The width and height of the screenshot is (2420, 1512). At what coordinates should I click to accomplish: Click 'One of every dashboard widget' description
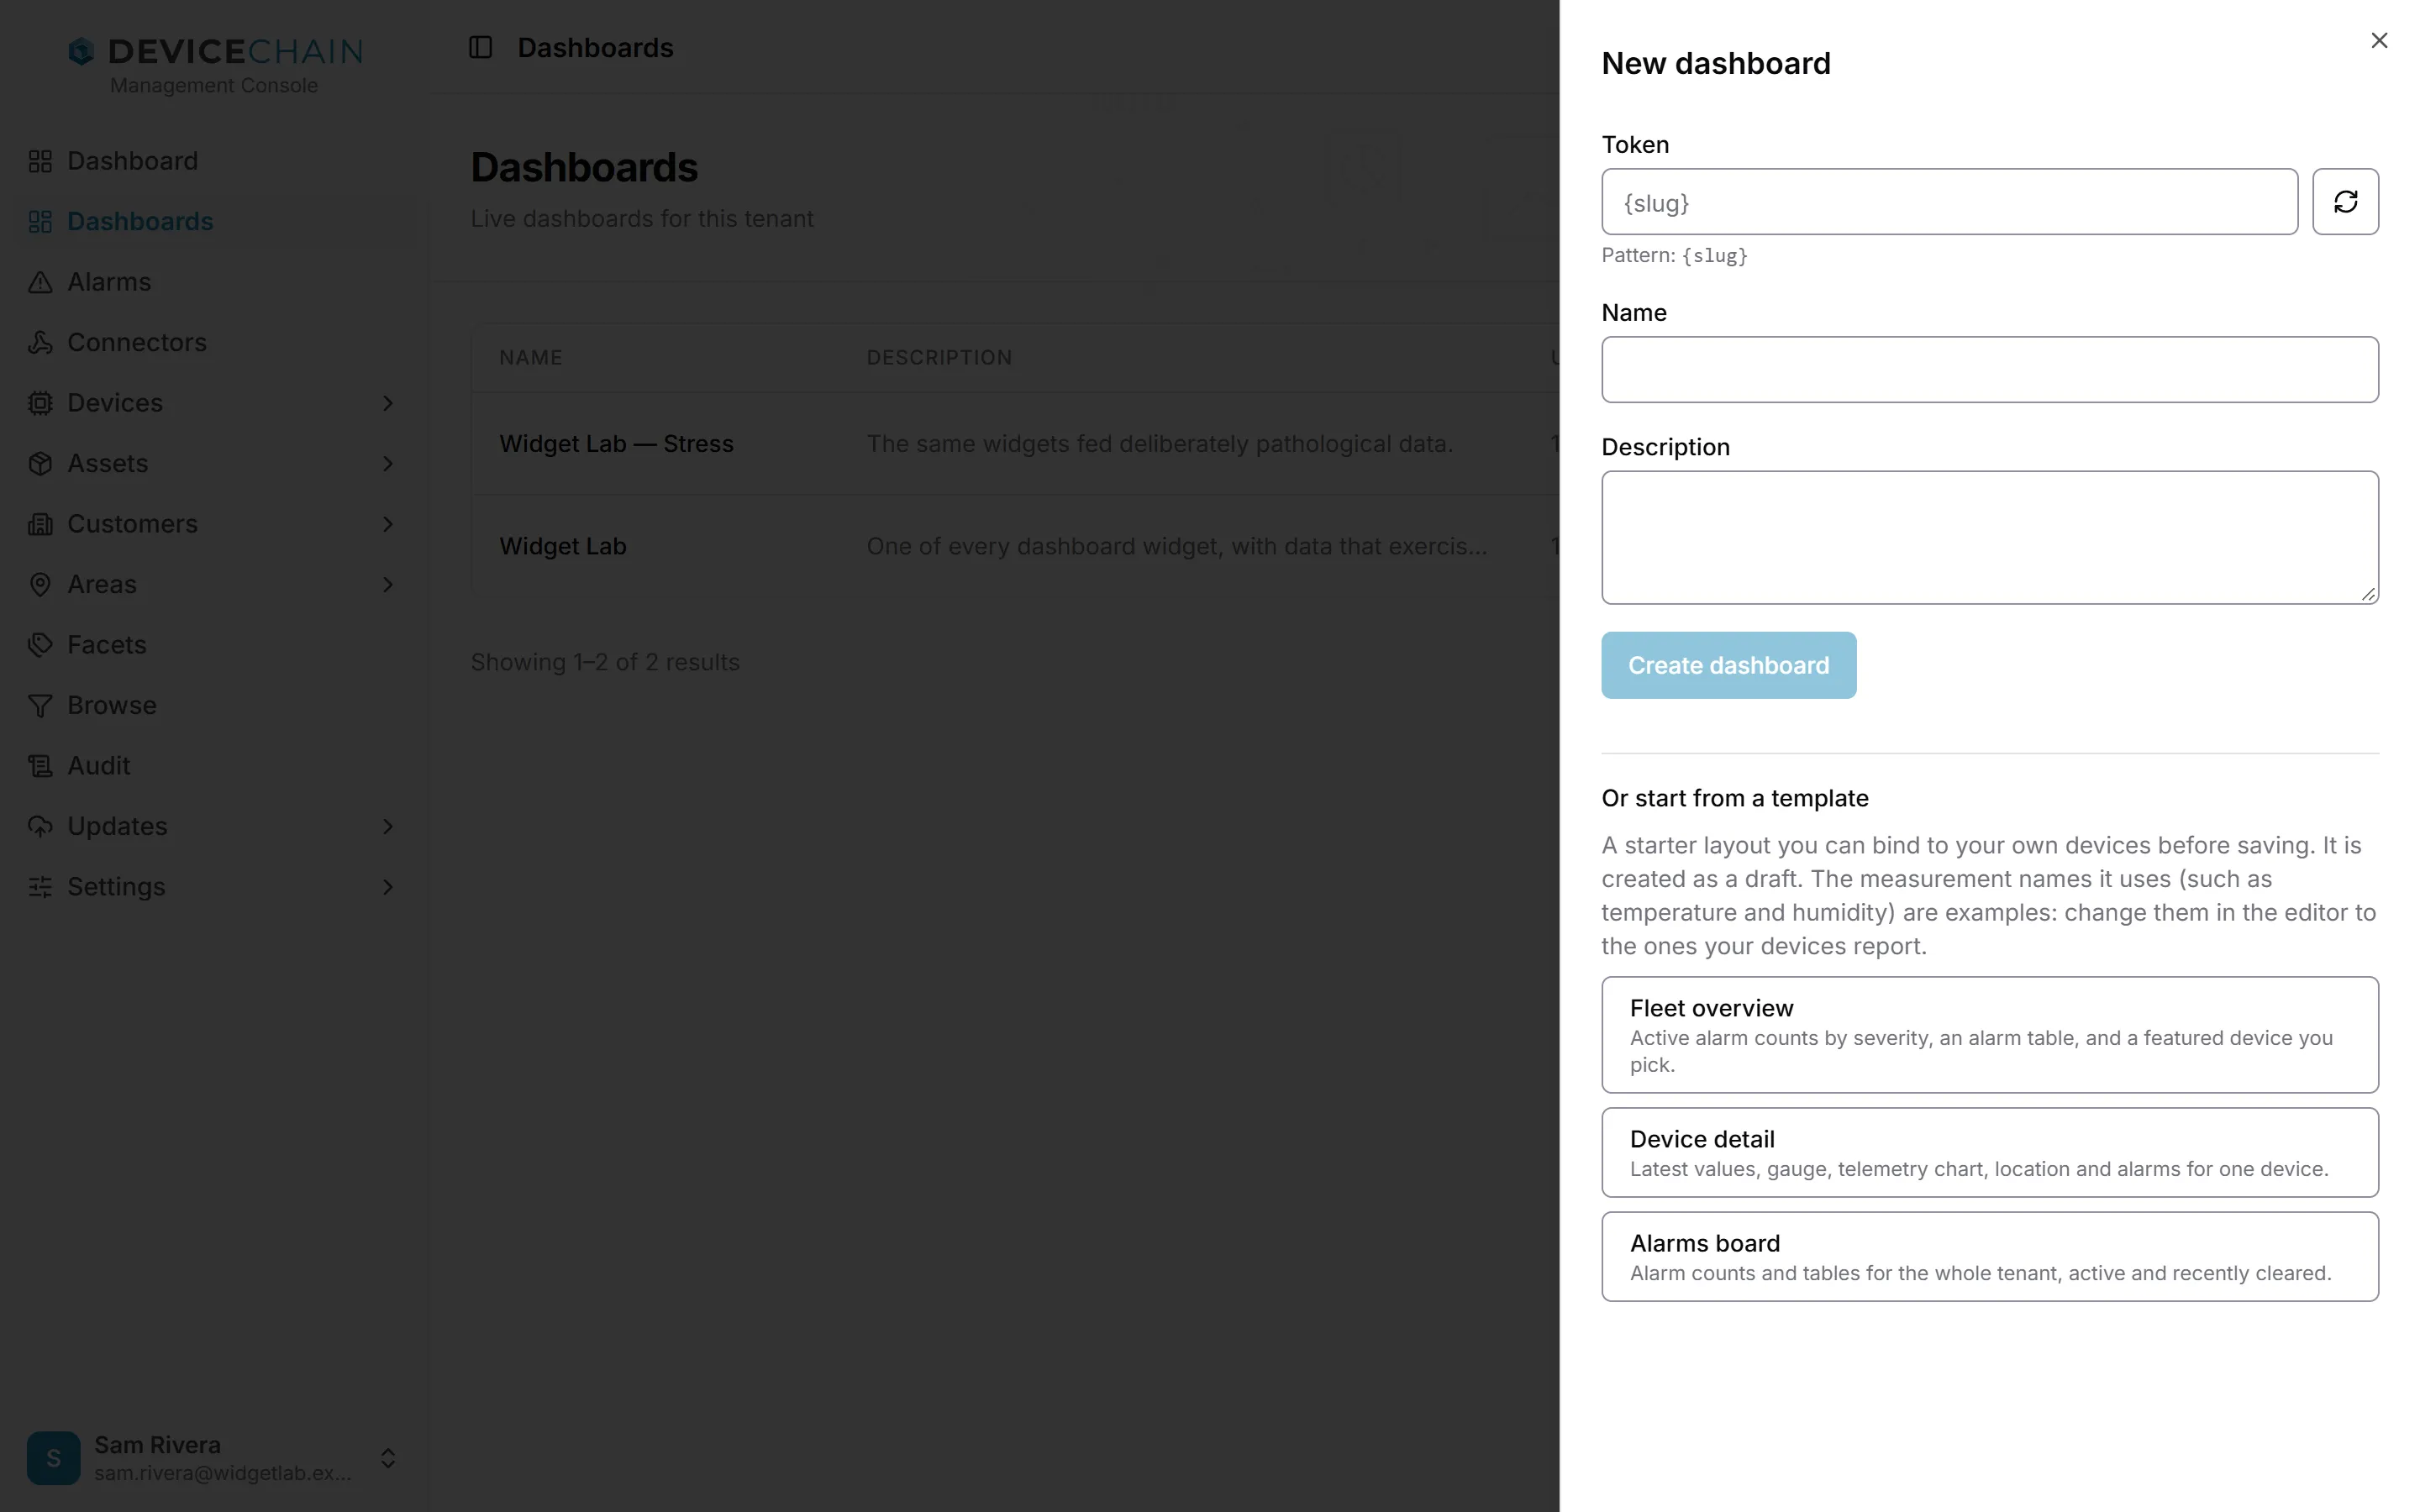[x=1176, y=546]
